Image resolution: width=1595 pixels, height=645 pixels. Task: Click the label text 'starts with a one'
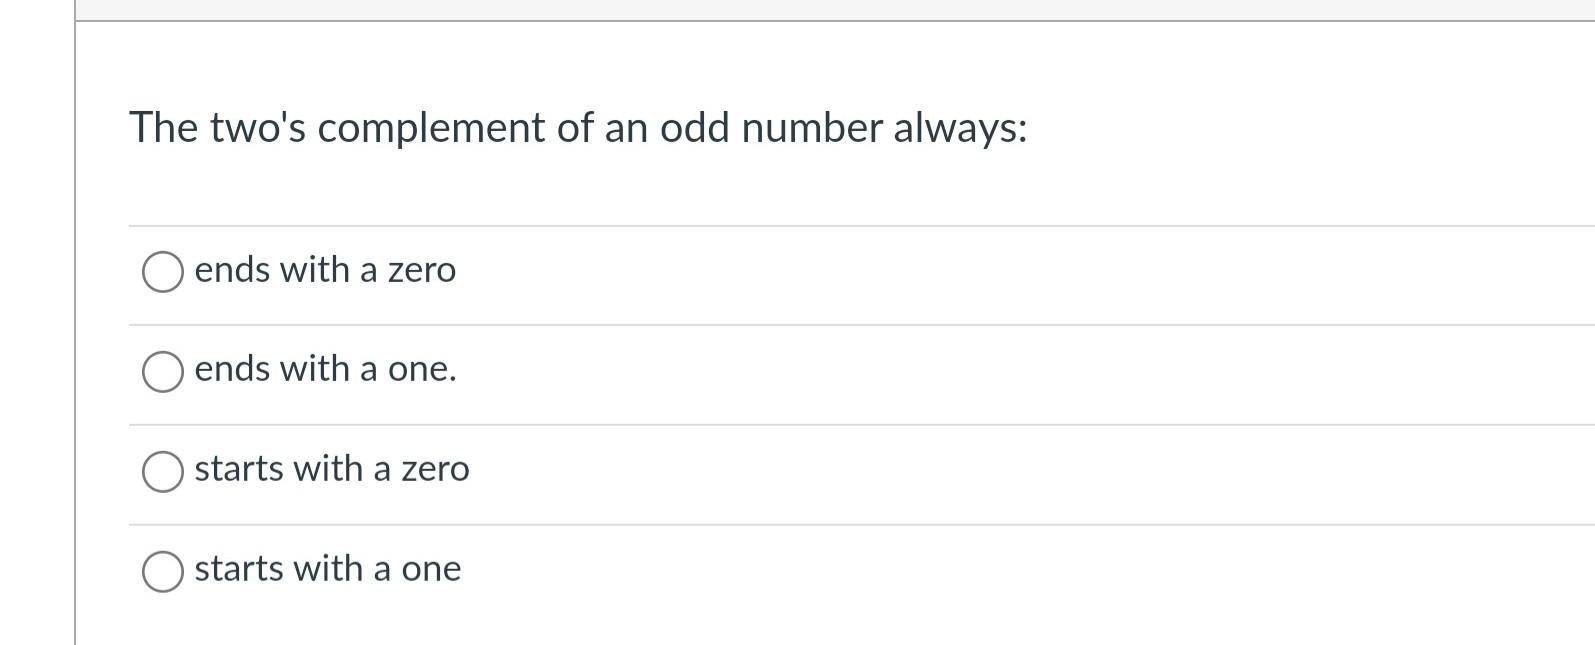[x=328, y=571]
